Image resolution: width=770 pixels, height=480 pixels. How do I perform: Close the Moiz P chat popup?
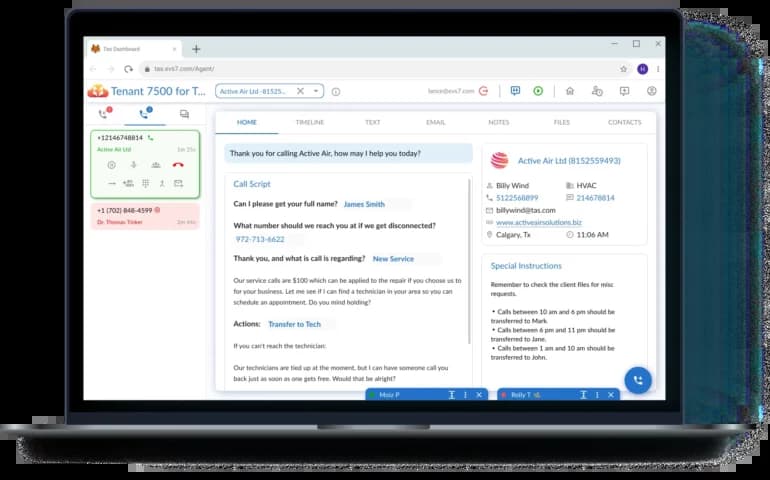[479, 395]
